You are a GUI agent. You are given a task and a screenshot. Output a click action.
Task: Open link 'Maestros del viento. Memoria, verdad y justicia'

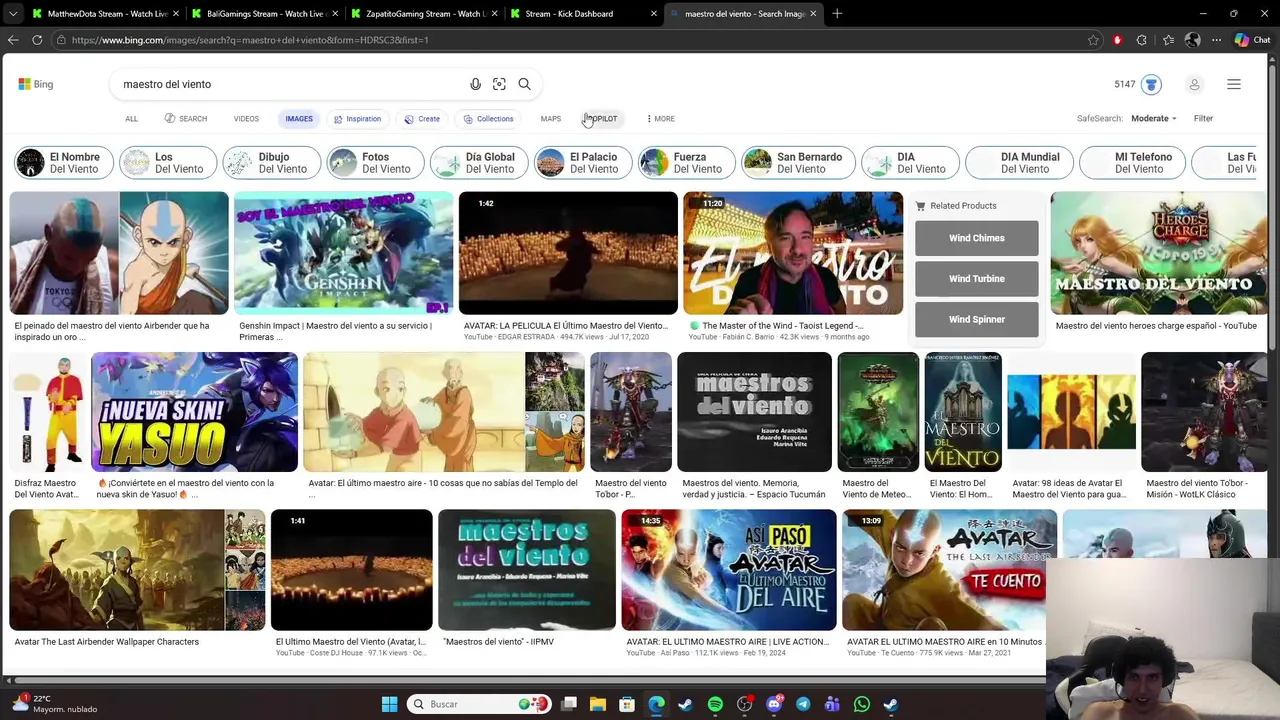[753, 488]
